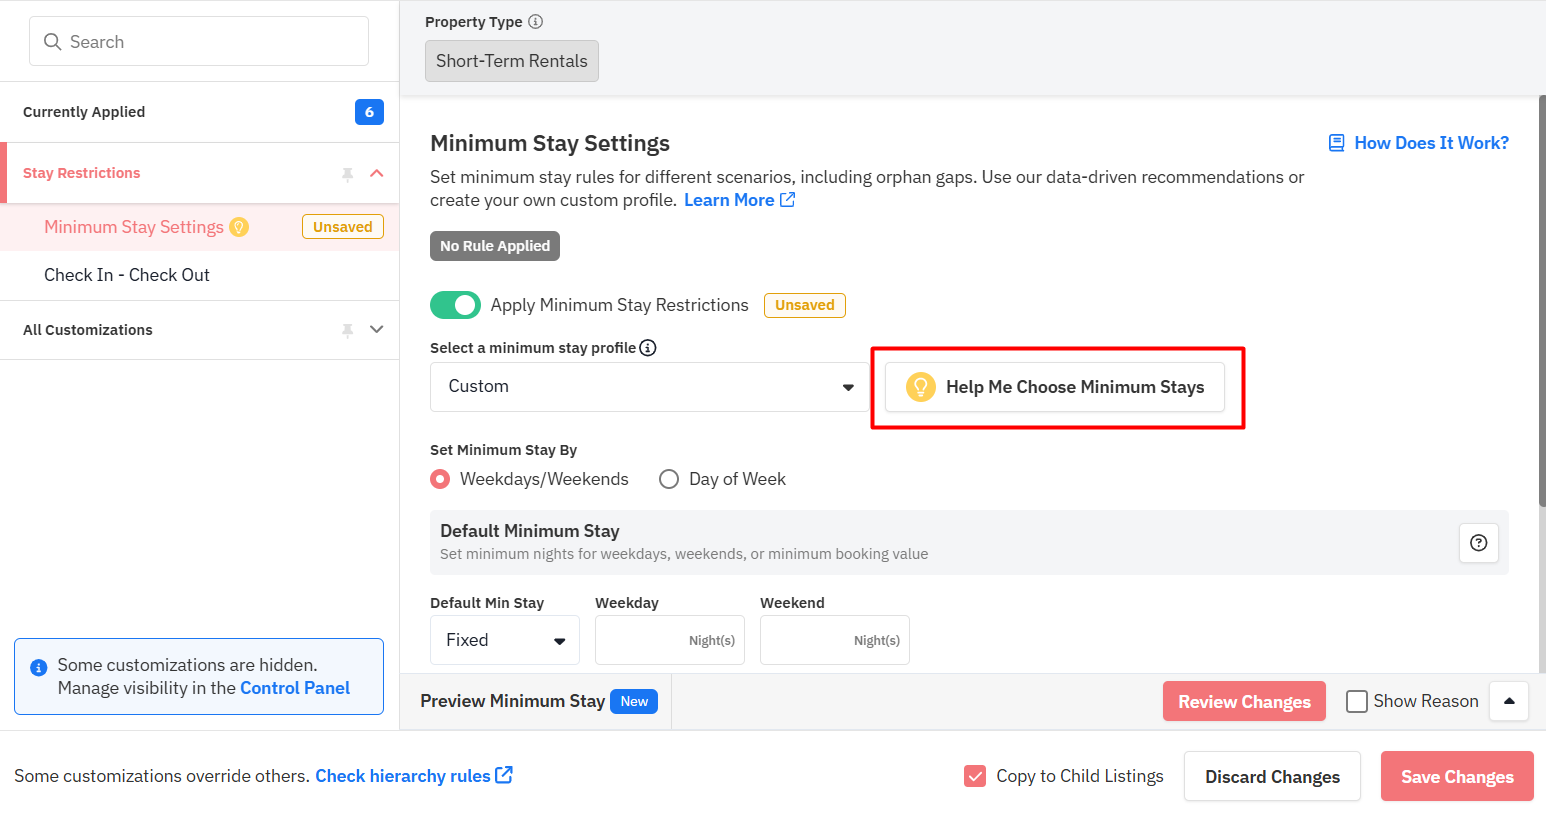Expand the All Customizations section
The height and width of the screenshot is (819, 1546).
(x=377, y=329)
